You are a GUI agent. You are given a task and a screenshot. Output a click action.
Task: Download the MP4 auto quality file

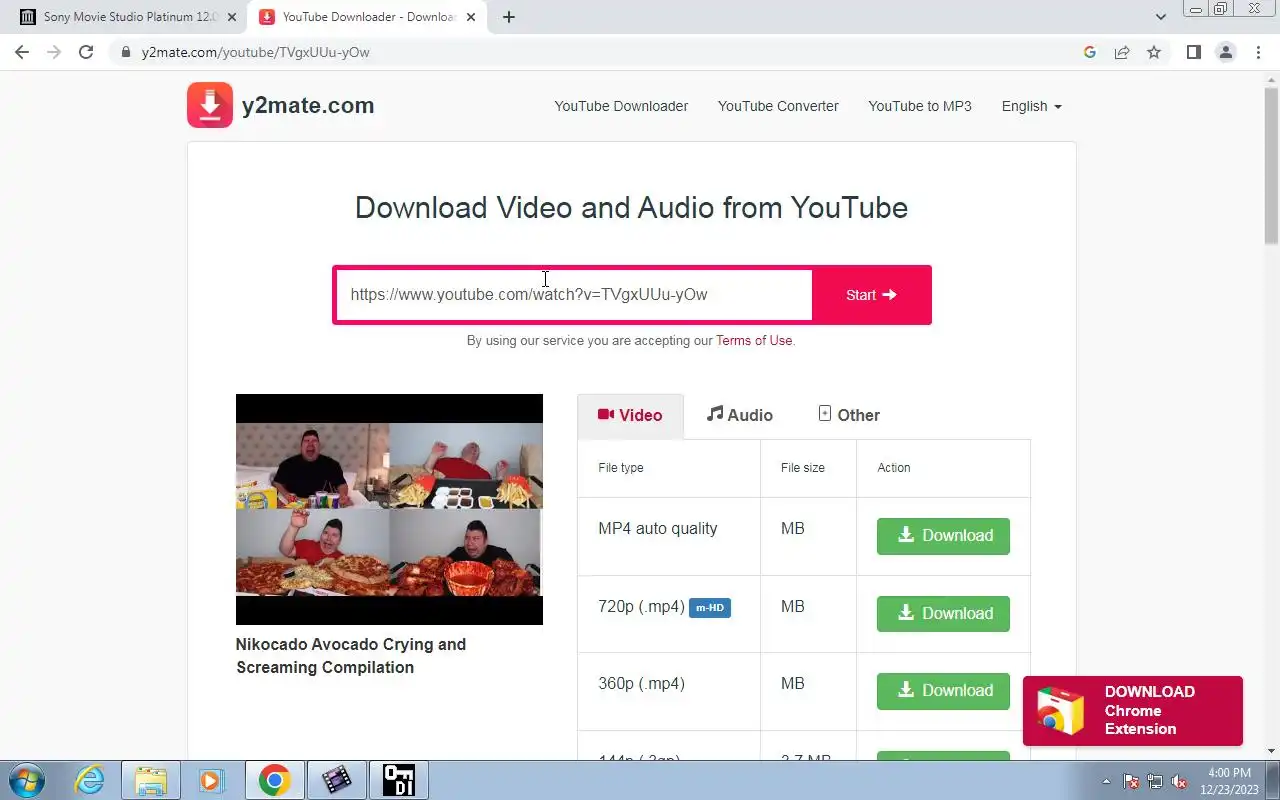tap(943, 536)
